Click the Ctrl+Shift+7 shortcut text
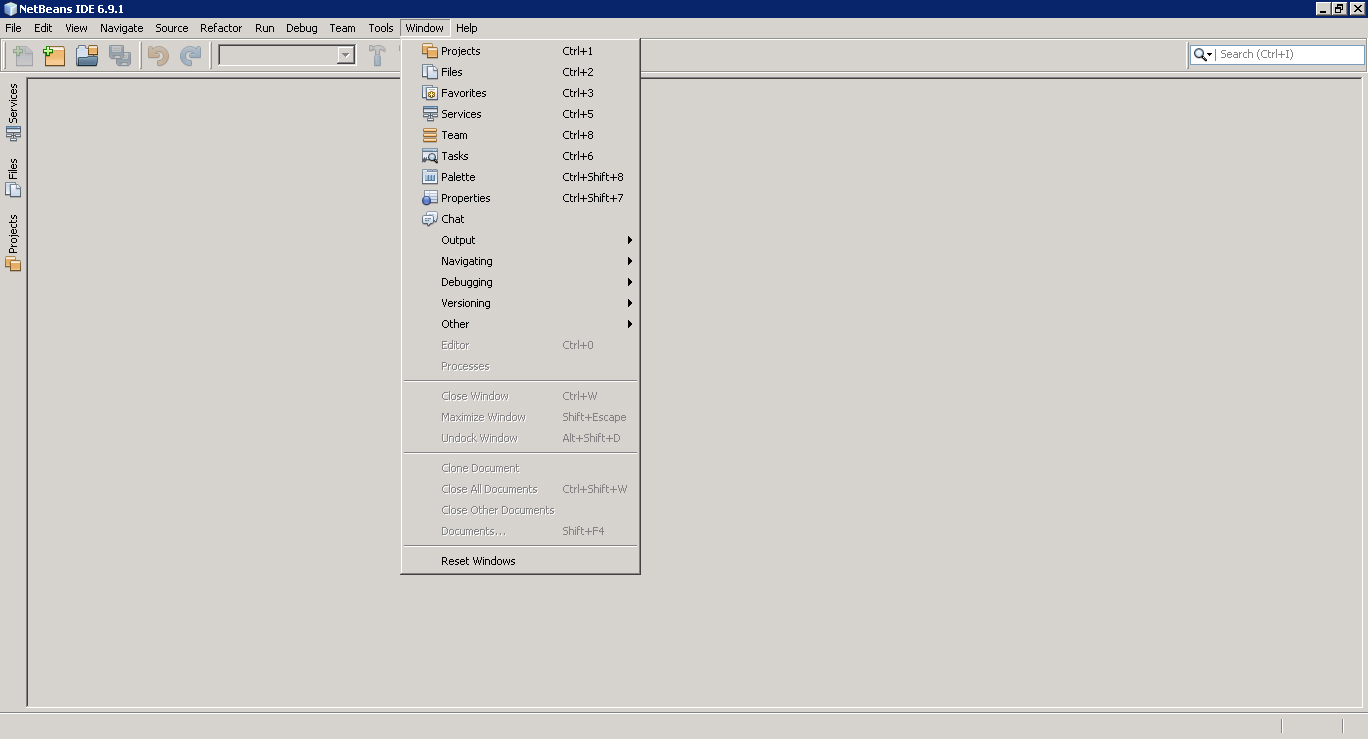 click(x=593, y=198)
